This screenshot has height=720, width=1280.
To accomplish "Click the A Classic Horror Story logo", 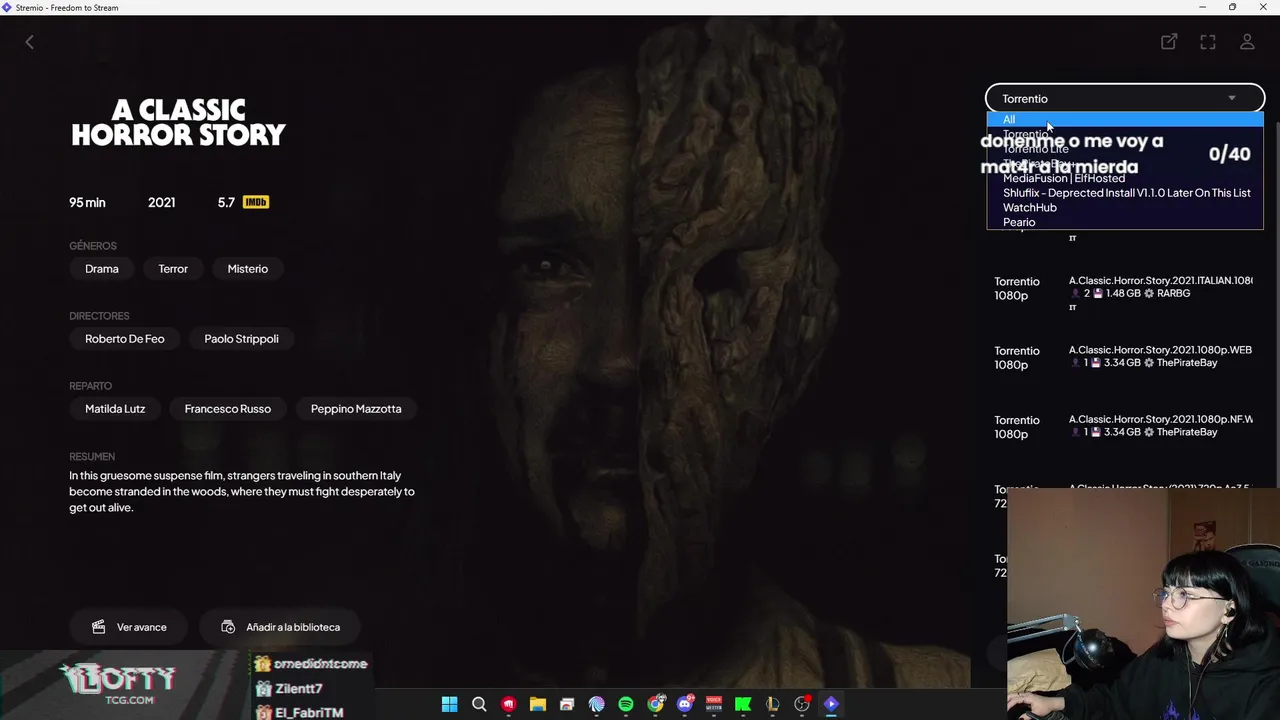I will (x=178, y=122).
